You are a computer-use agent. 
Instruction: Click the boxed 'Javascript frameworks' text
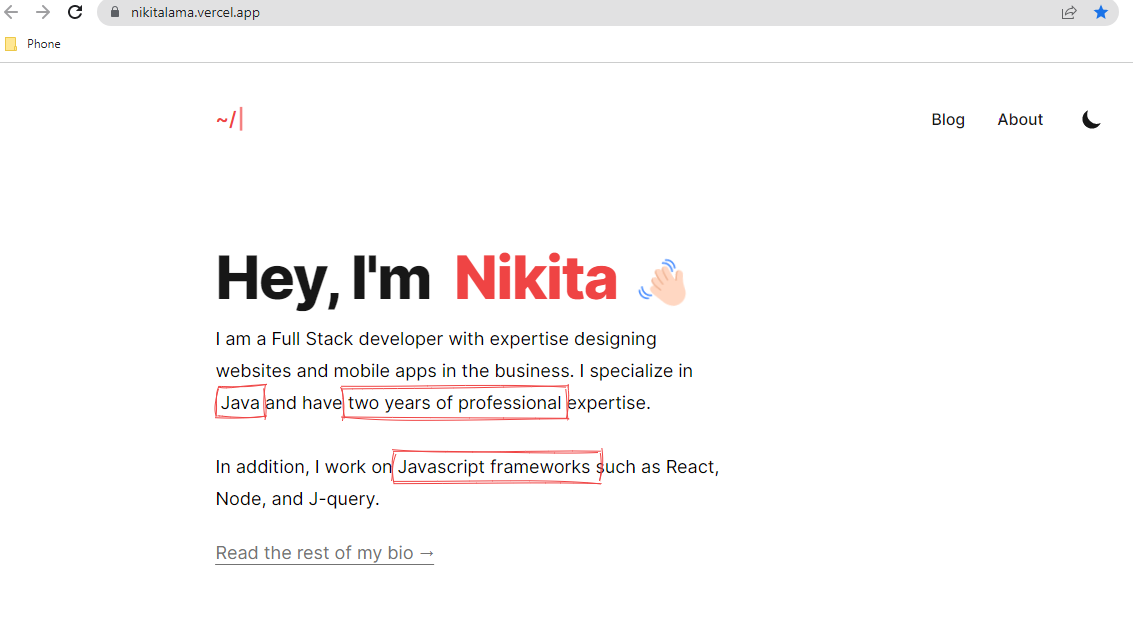495,467
